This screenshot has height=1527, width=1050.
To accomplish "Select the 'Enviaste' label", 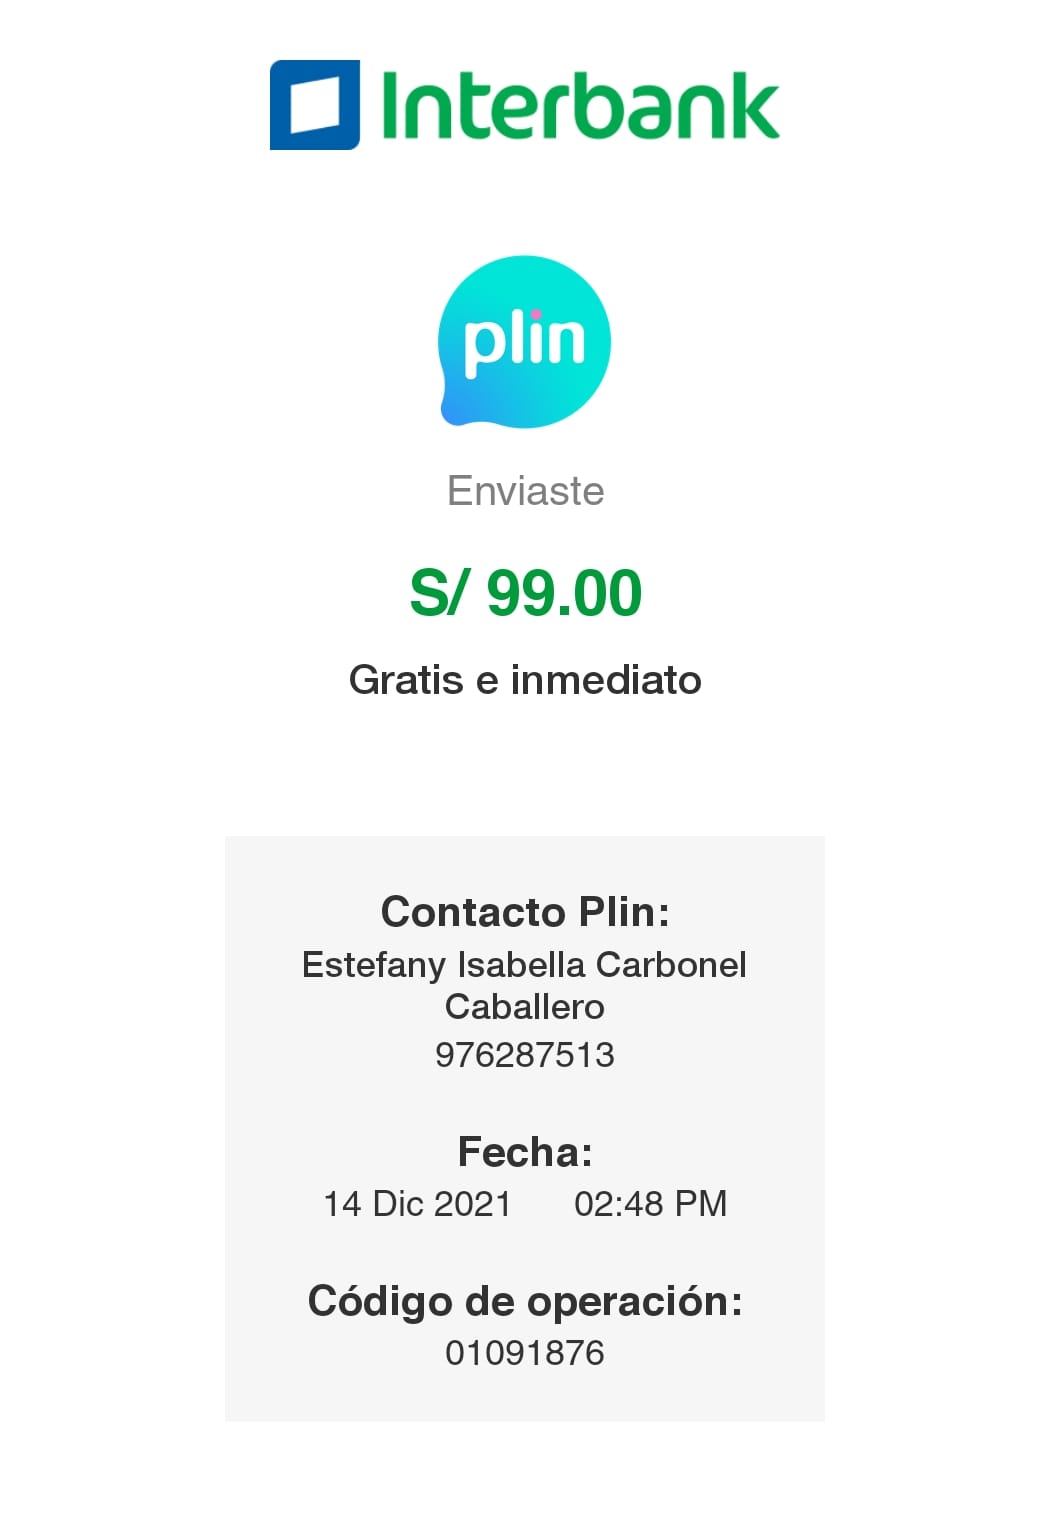I will (x=525, y=491).
